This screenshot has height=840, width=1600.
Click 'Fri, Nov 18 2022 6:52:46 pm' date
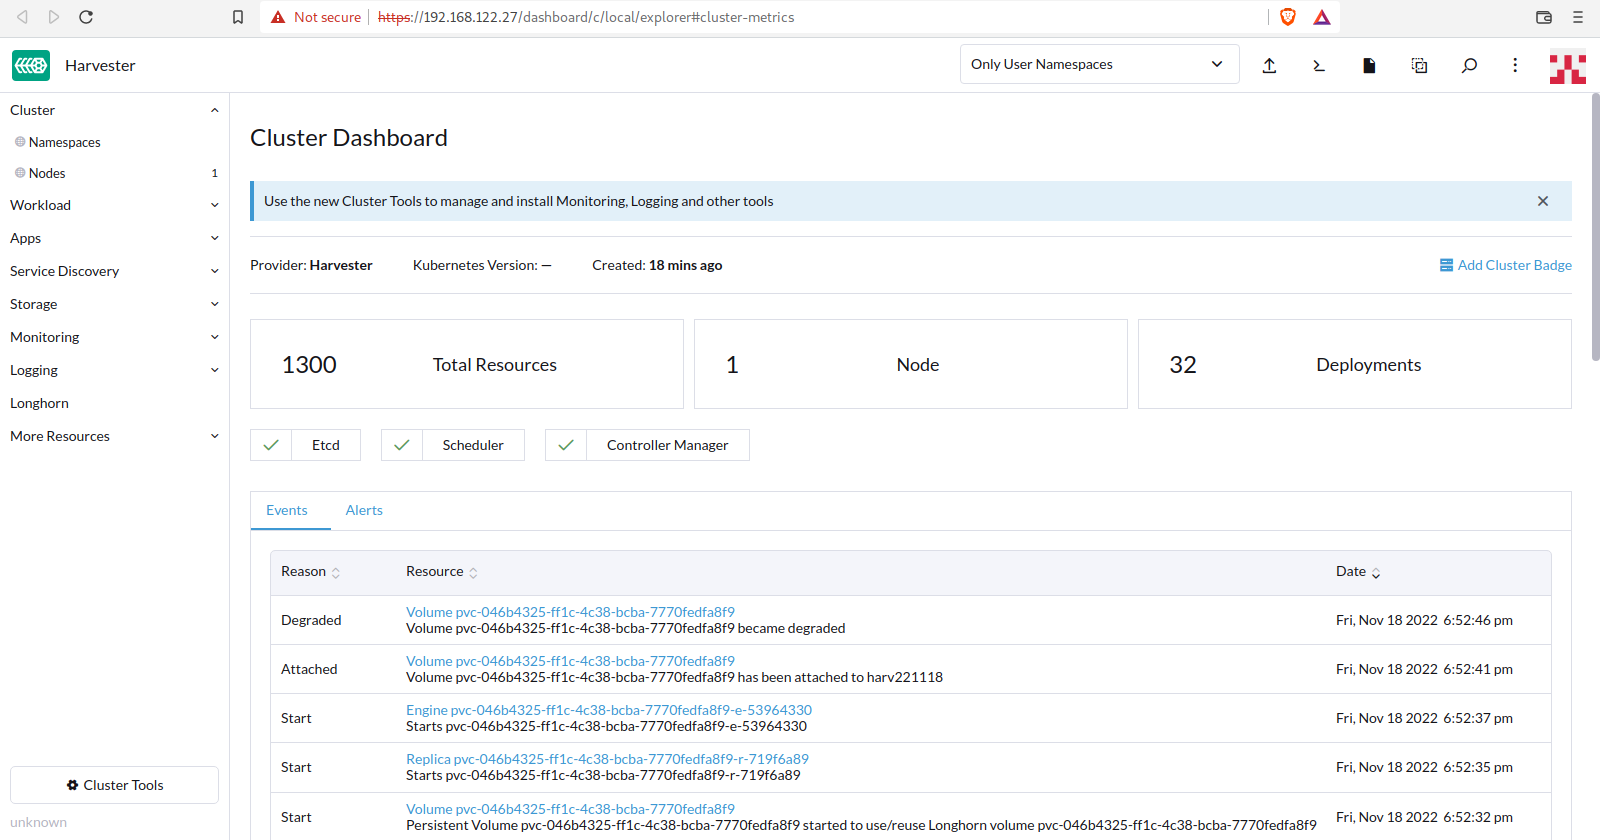(1424, 620)
